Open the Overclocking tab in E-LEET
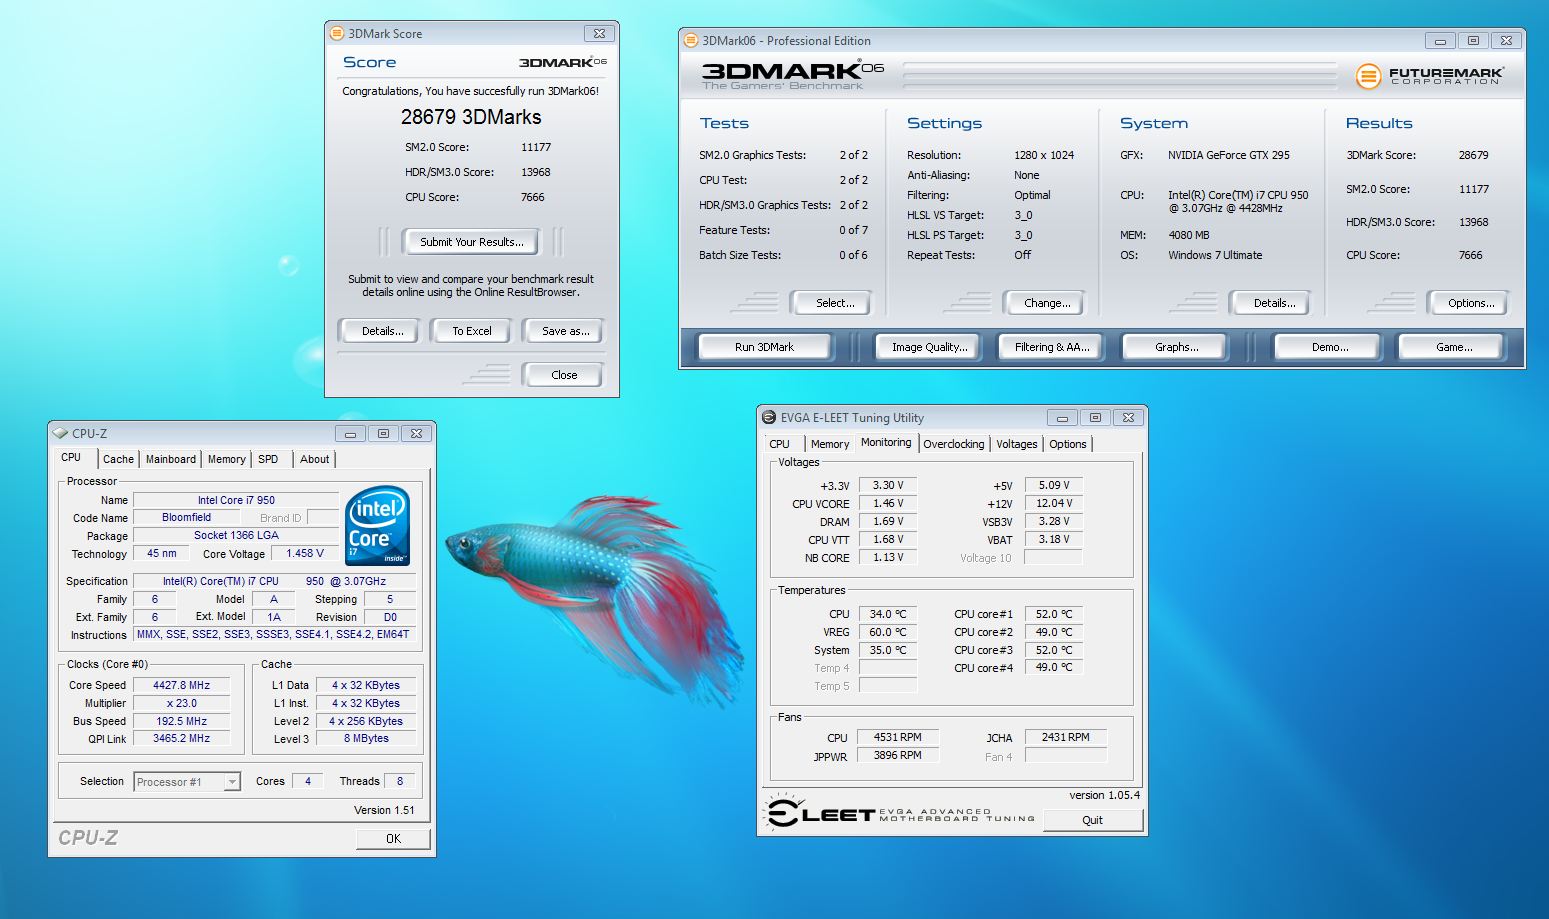Viewport: 1549px width, 919px height. coord(953,444)
